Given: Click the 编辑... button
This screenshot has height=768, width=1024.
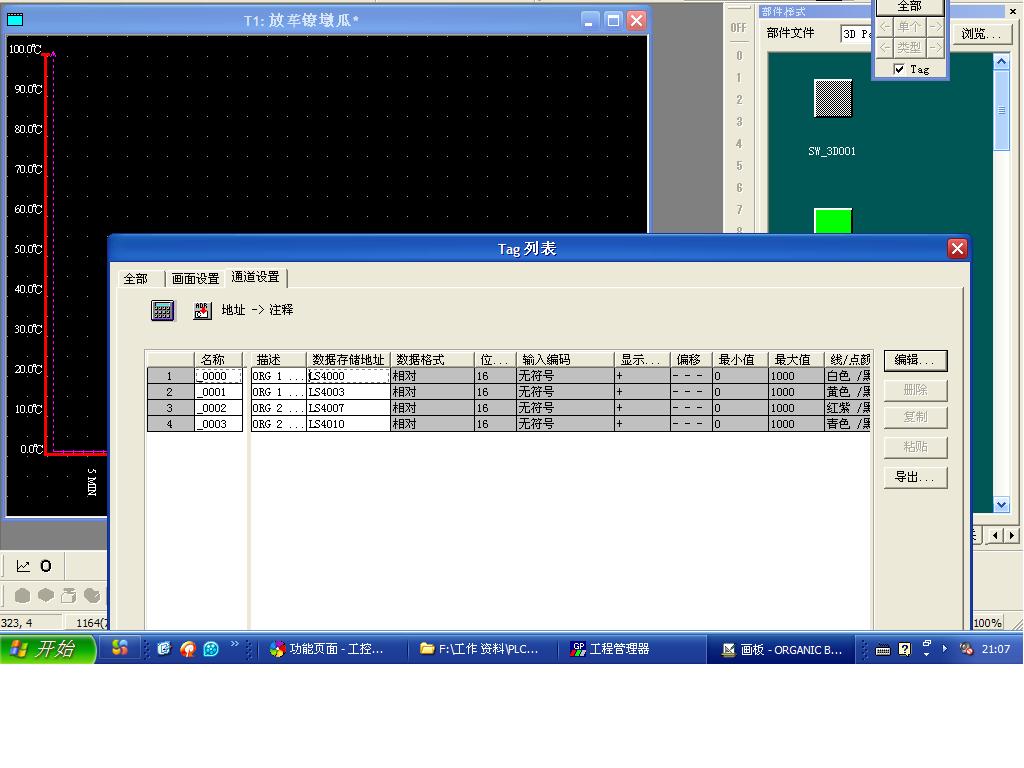Looking at the screenshot, I should point(914,360).
